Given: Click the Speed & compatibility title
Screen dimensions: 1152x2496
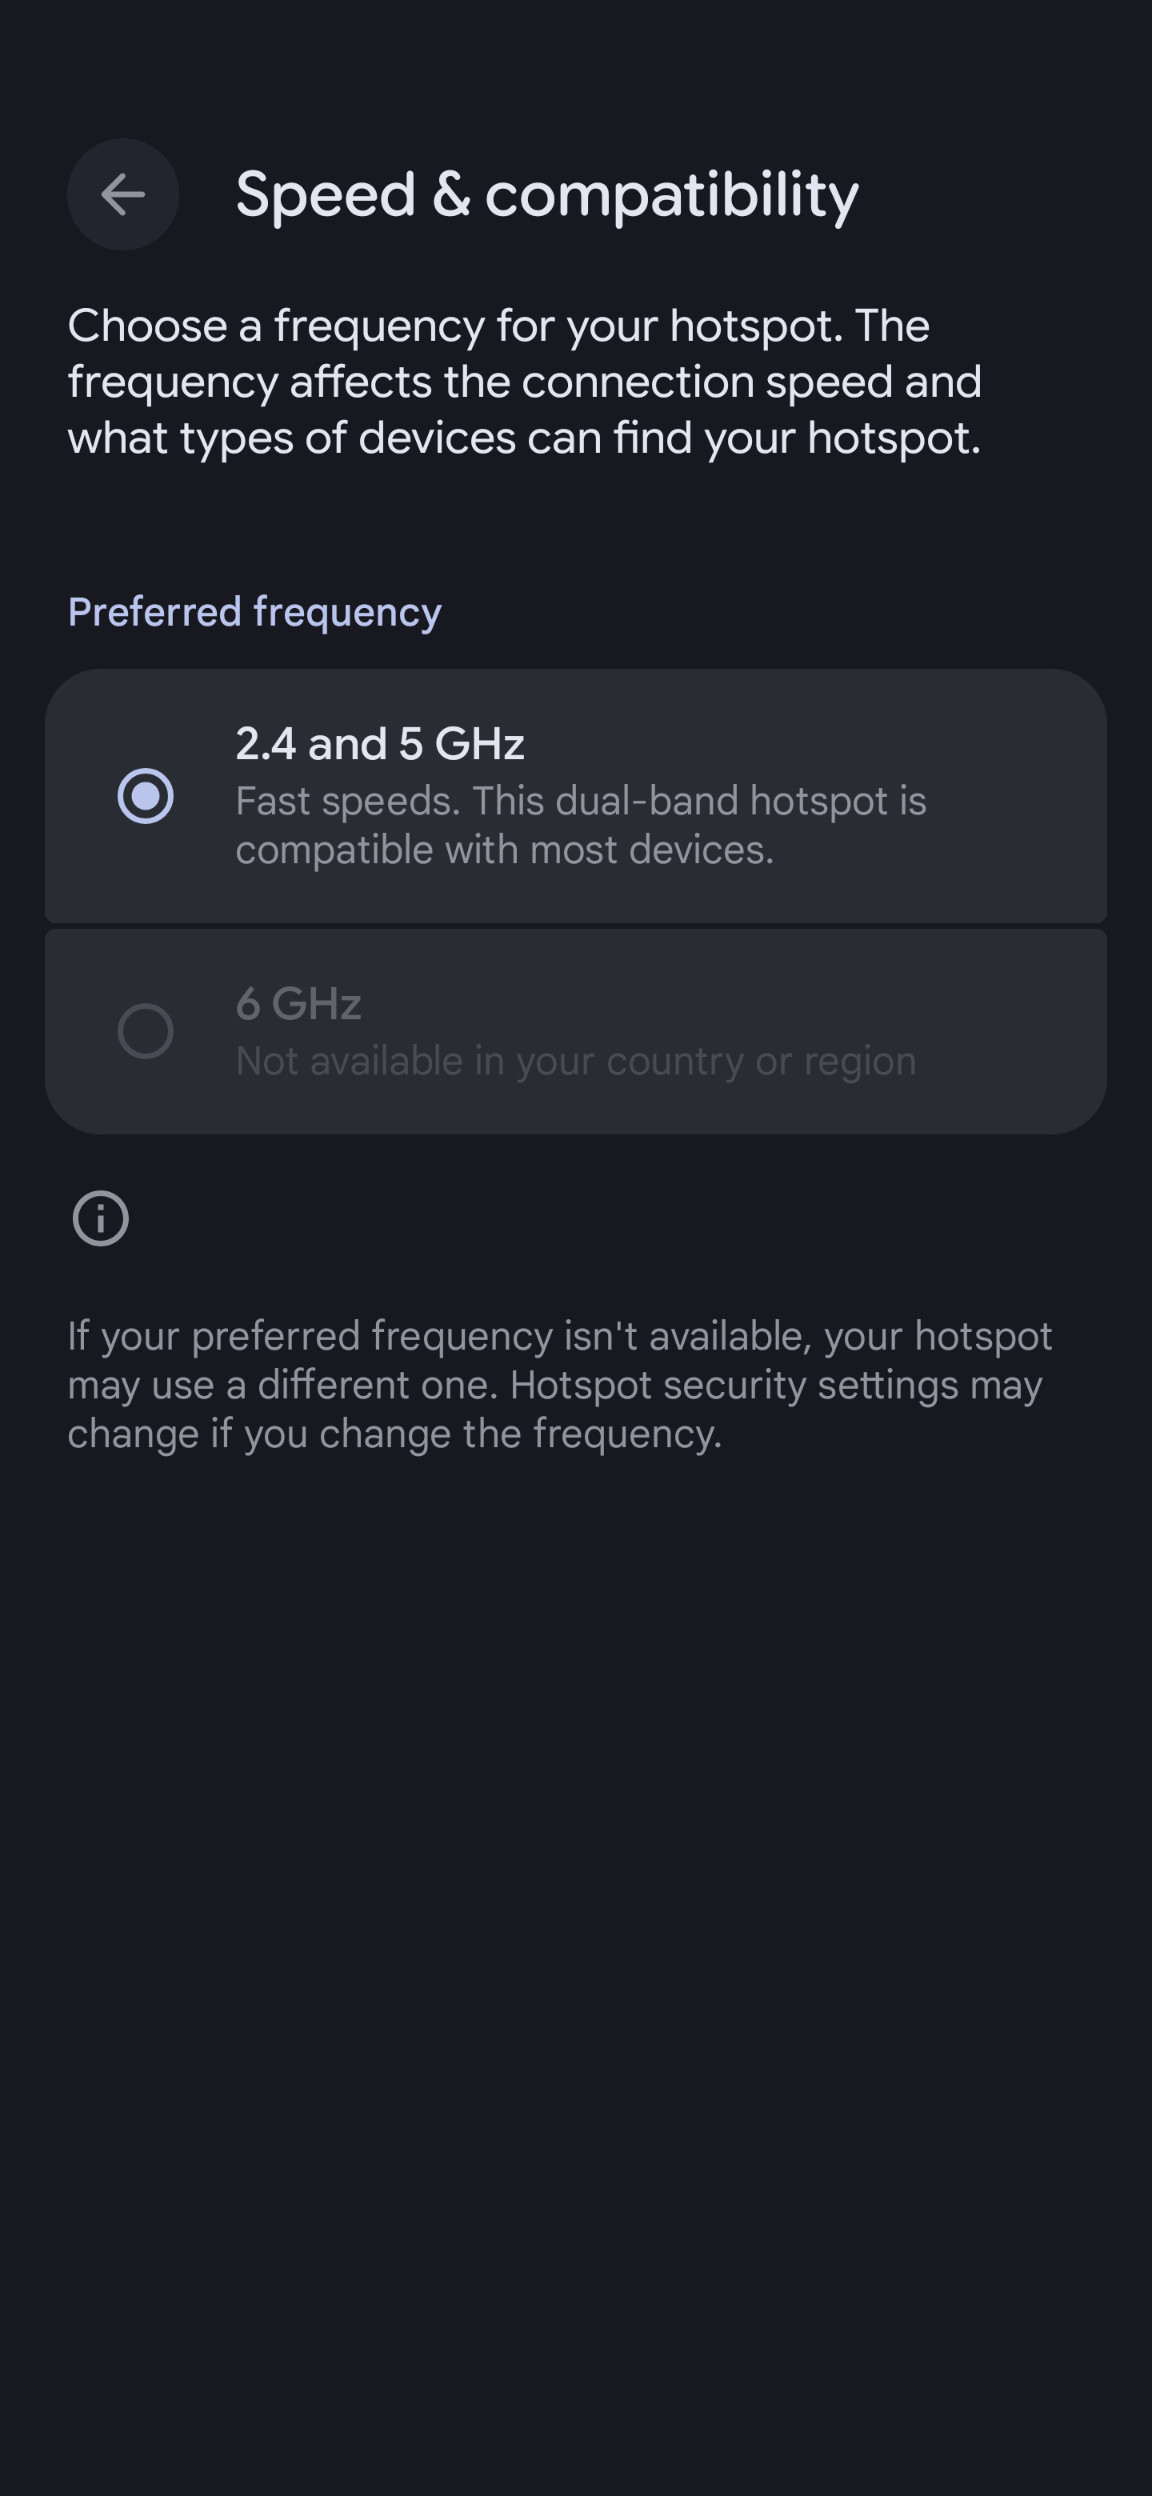Looking at the screenshot, I should tap(546, 196).
